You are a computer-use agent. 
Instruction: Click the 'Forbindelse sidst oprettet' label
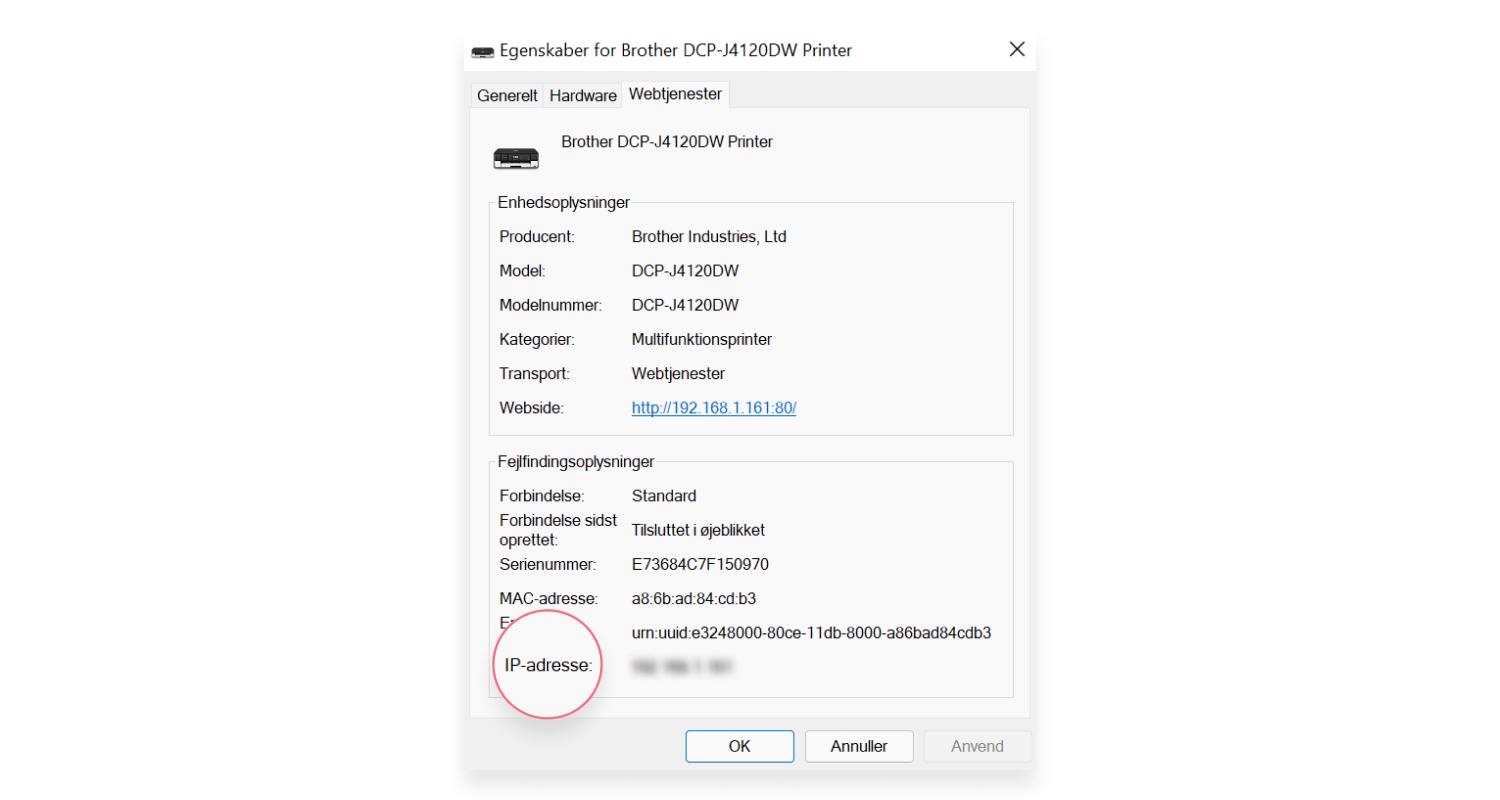558,530
